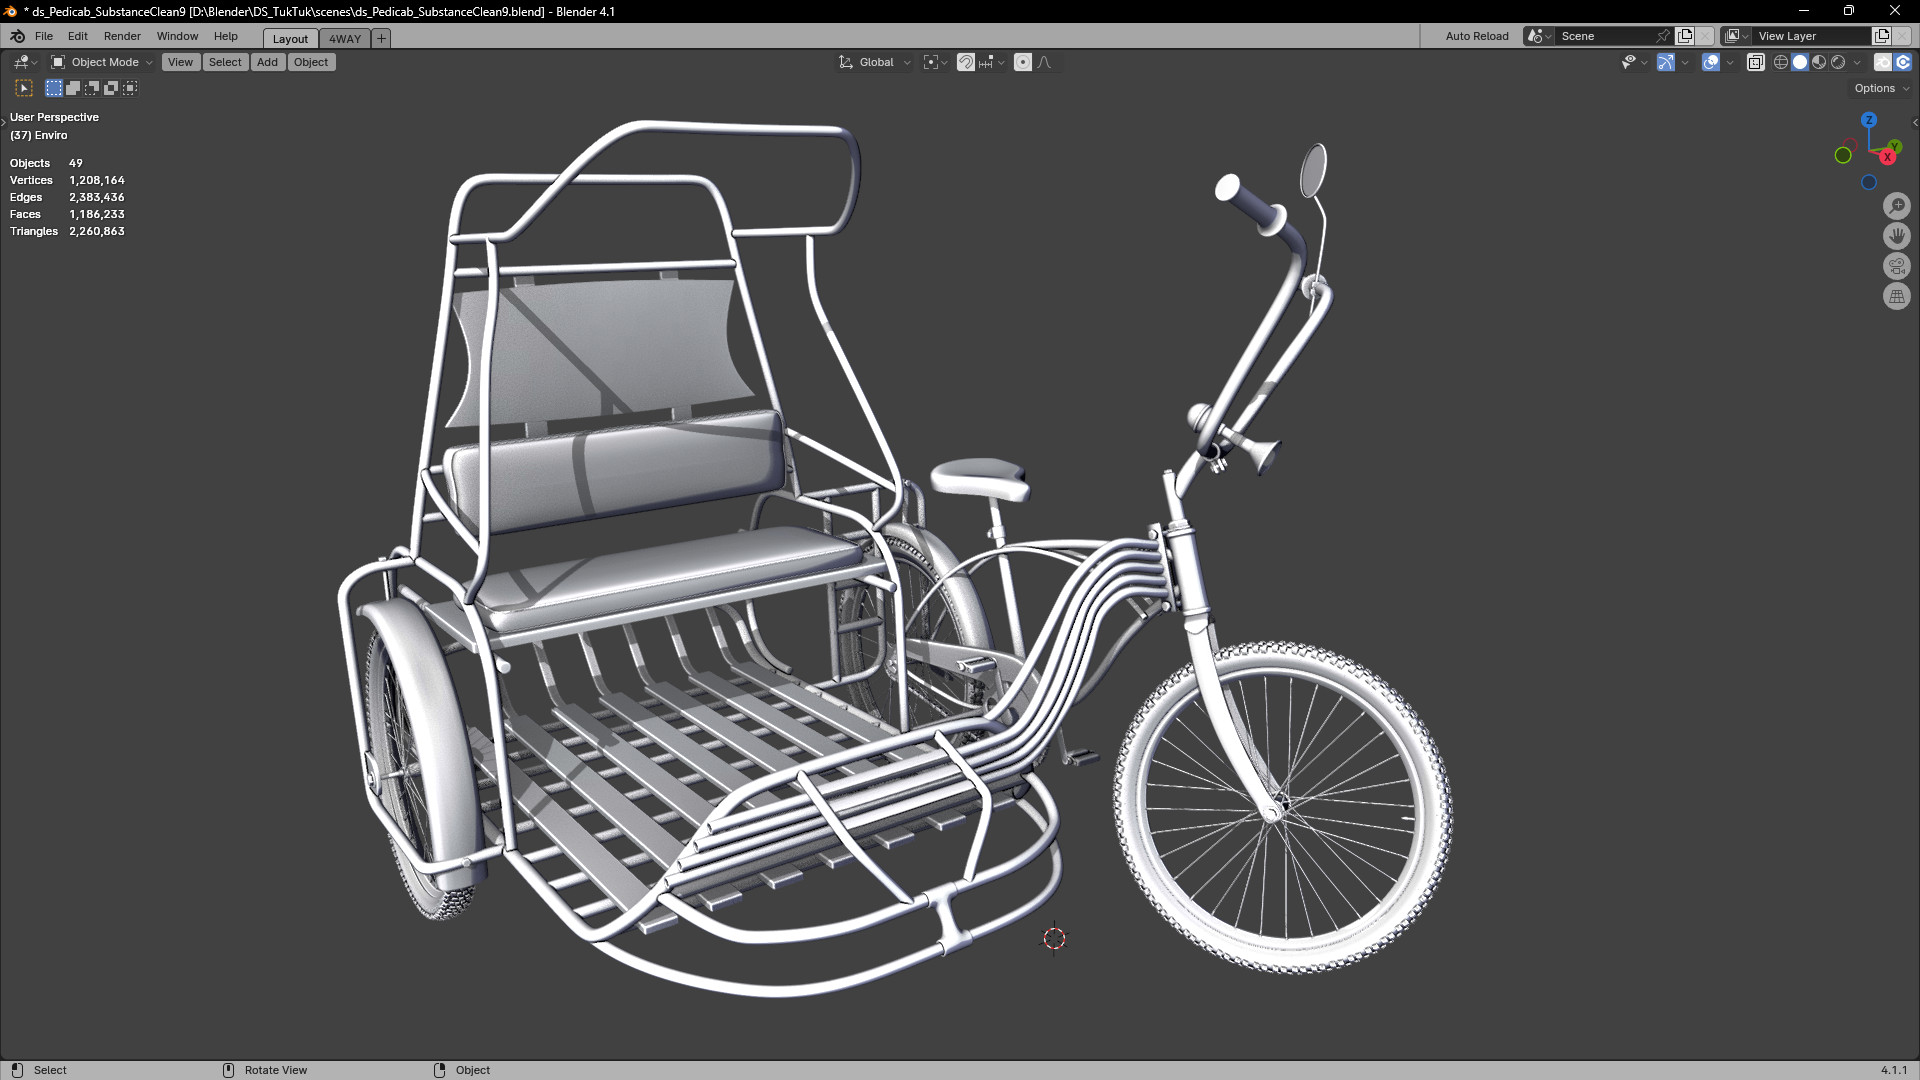Toggle snapping magnet button

pyautogui.click(x=966, y=62)
